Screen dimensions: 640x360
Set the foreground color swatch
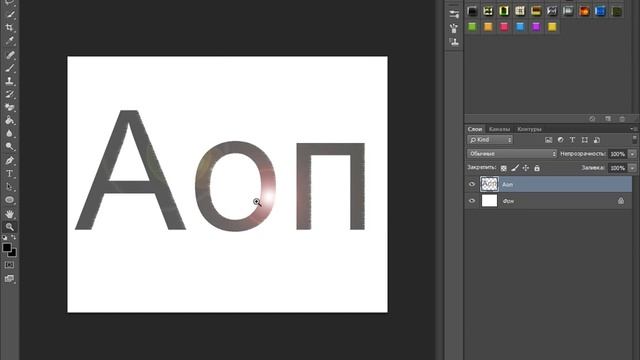pyautogui.click(x=7, y=247)
